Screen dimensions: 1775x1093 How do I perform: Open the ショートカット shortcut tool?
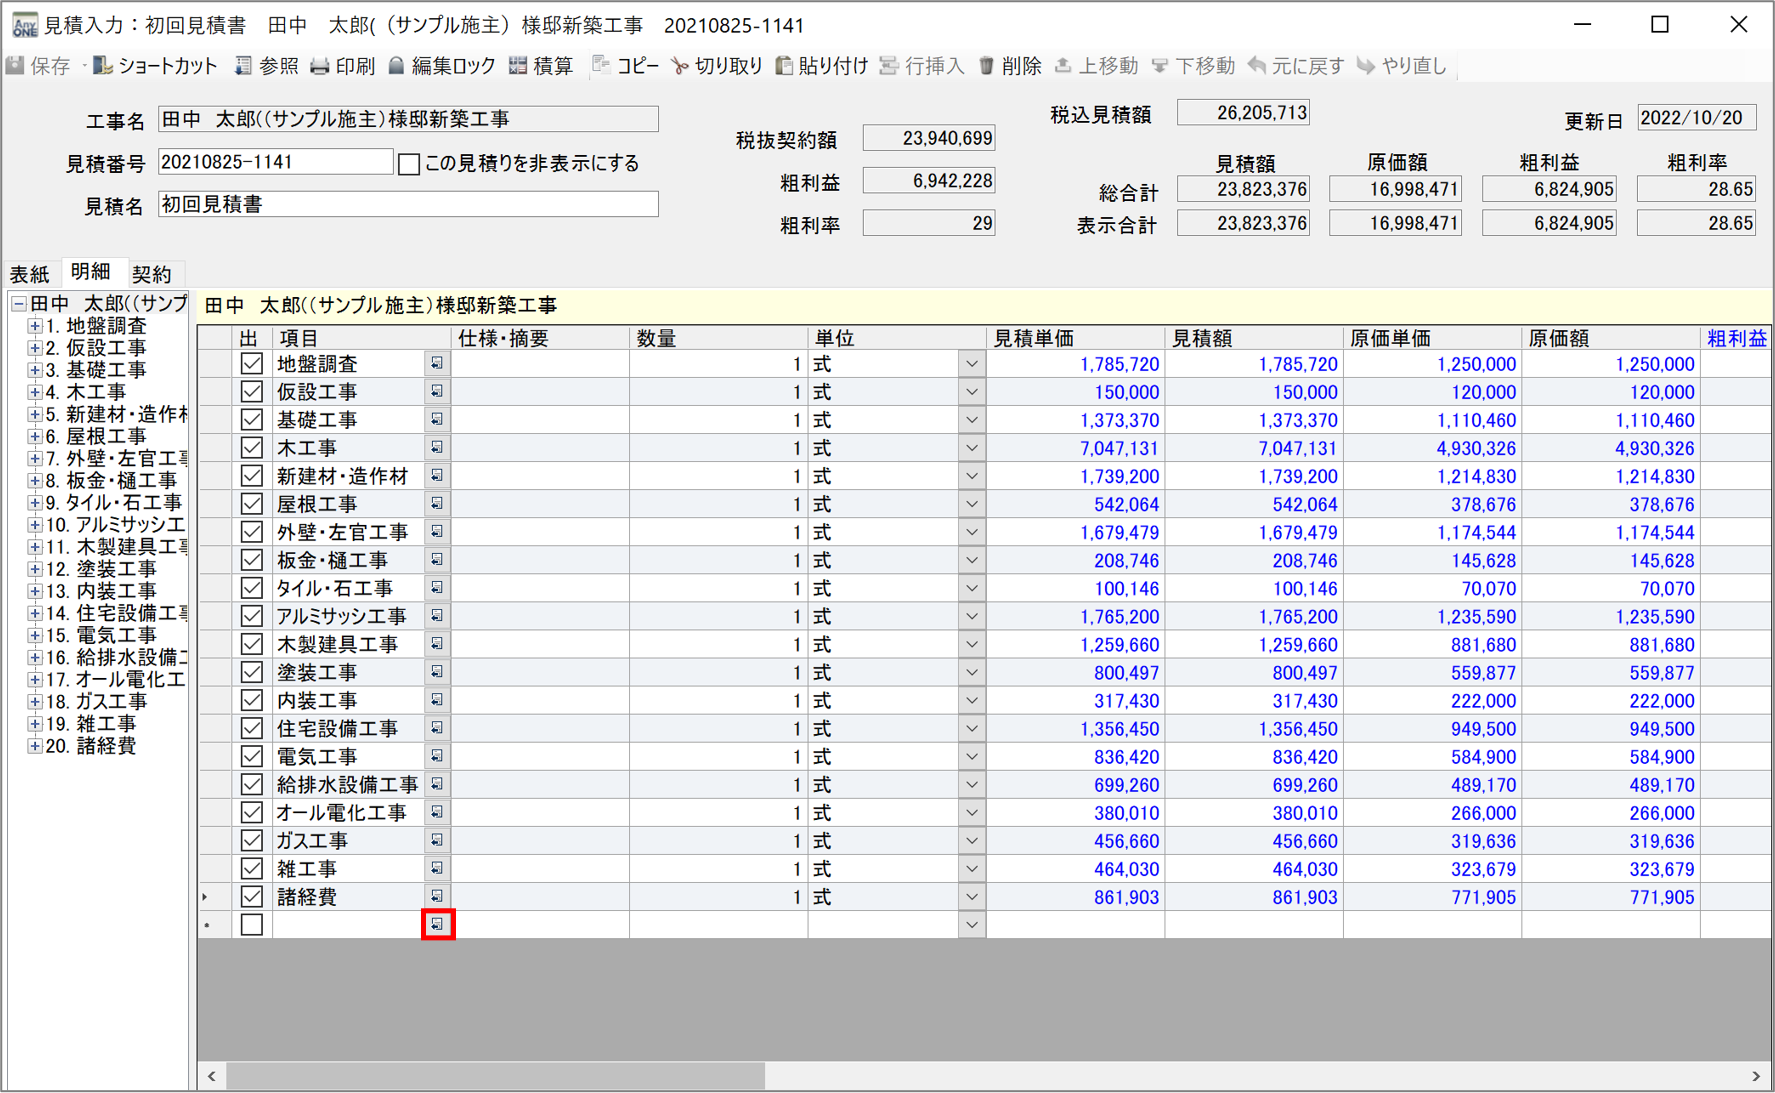pos(103,66)
